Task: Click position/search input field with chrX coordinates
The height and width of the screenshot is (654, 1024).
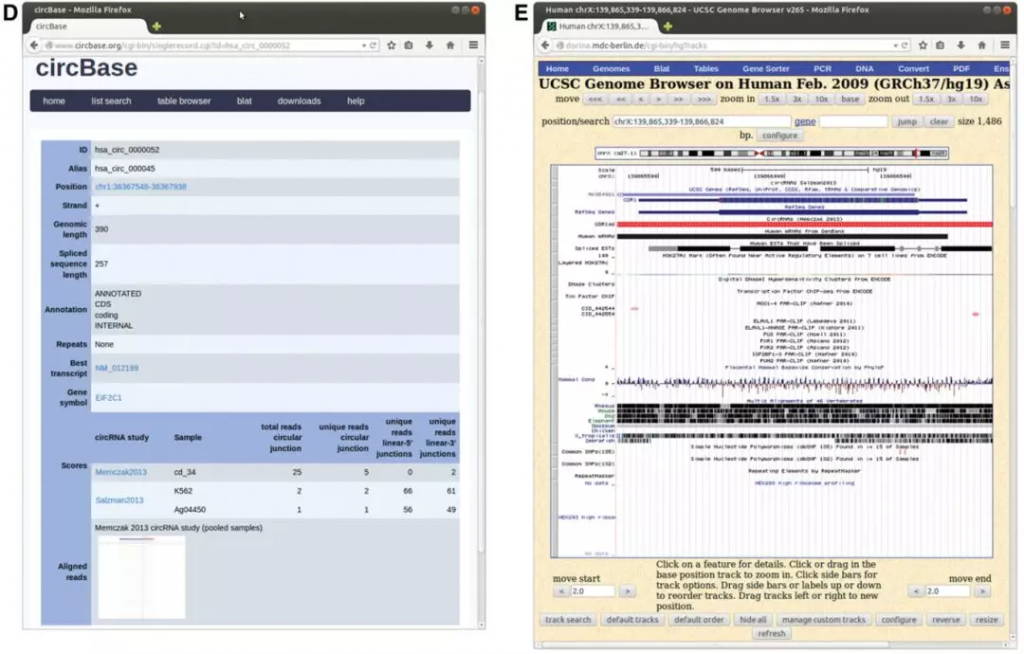Action: pos(701,122)
